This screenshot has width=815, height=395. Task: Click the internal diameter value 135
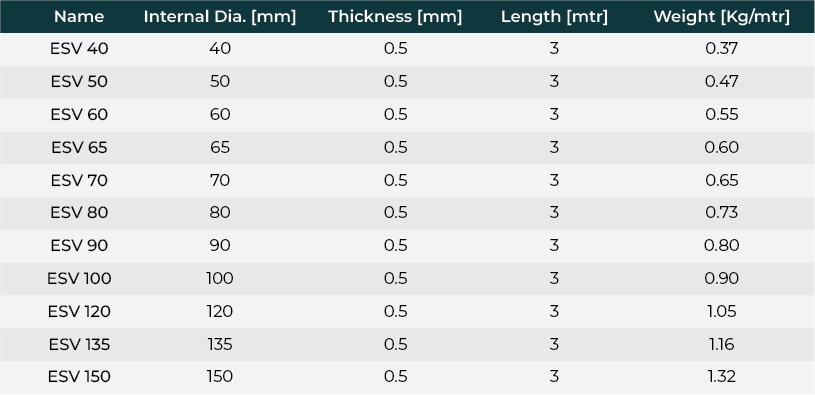tap(220, 344)
